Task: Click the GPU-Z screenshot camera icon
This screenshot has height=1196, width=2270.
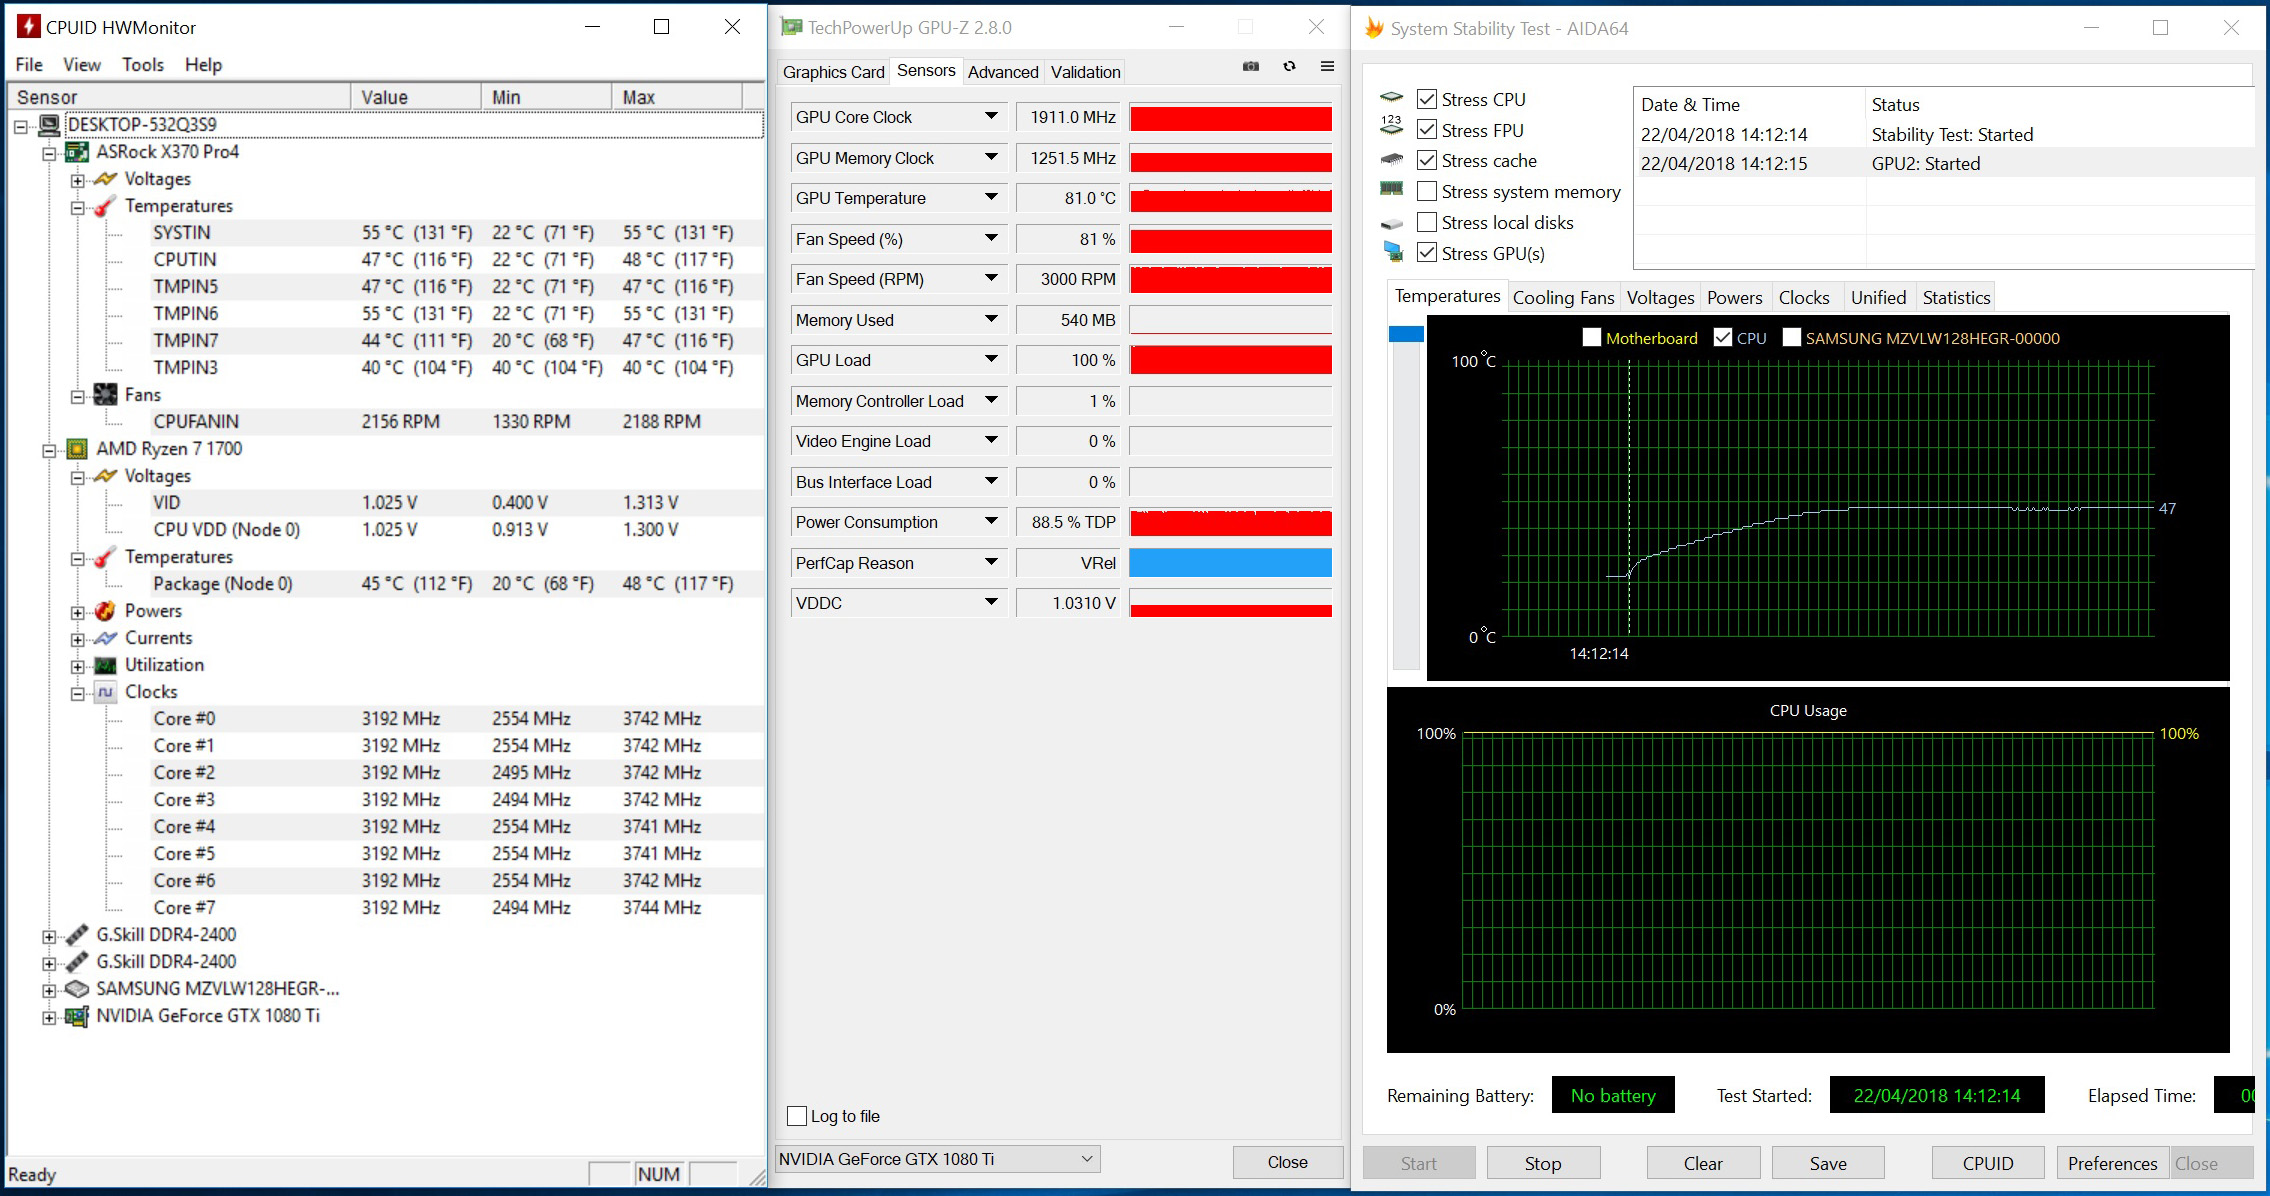Action: [1250, 67]
